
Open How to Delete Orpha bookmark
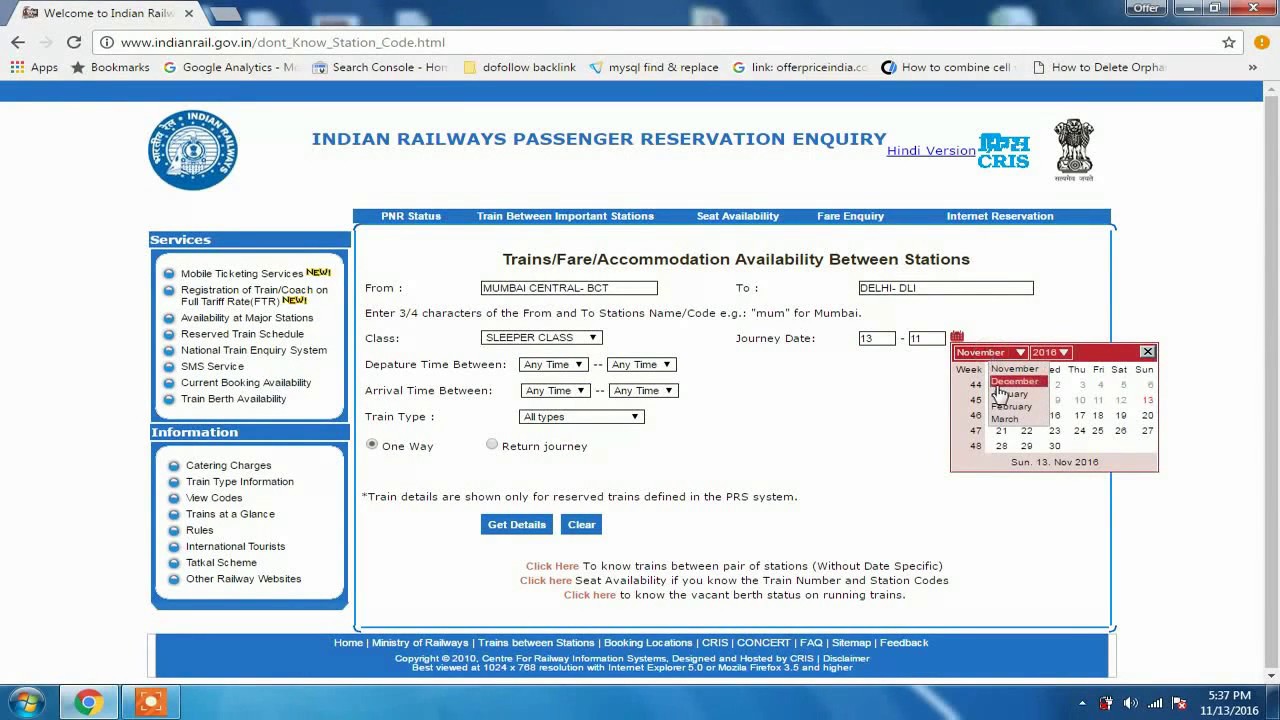click(x=1098, y=67)
